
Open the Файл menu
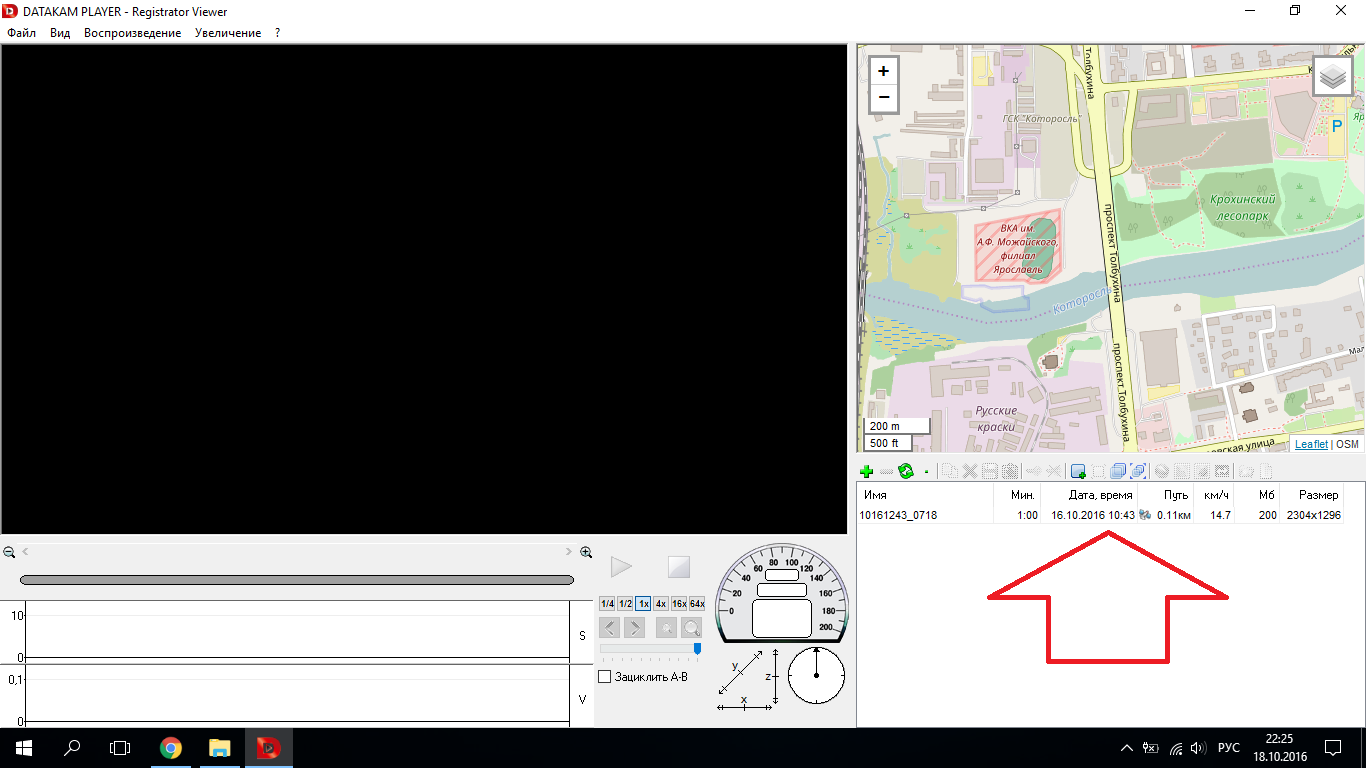tap(21, 33)
